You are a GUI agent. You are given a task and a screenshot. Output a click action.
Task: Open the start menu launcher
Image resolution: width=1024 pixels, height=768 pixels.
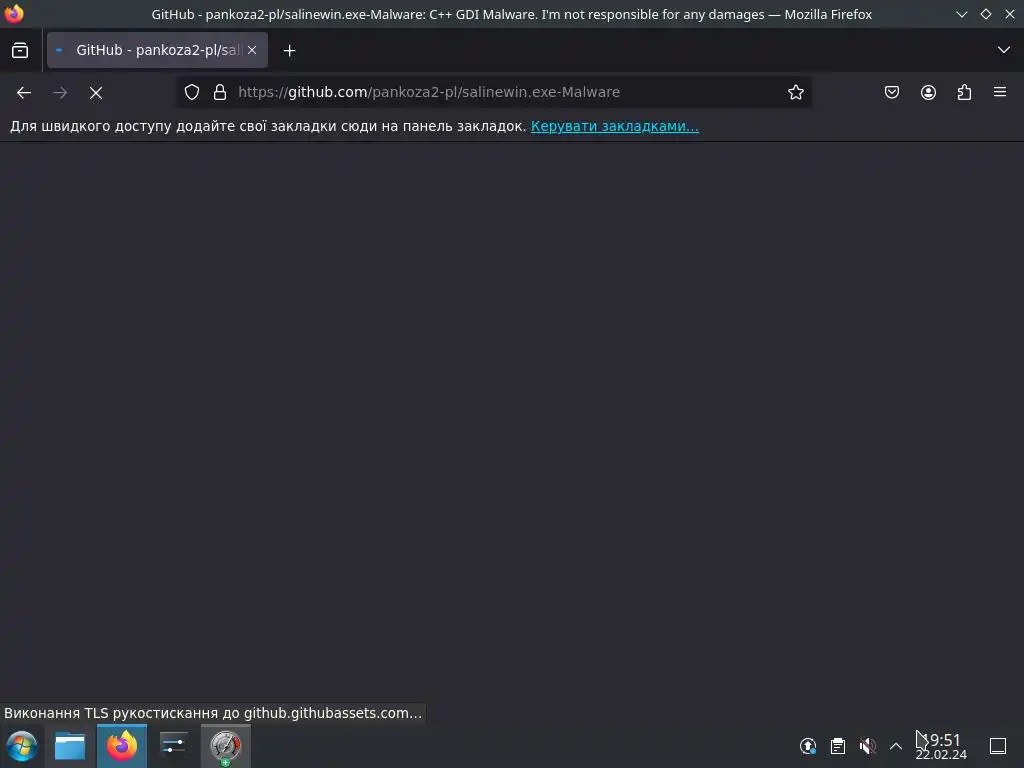click(21, 746)
